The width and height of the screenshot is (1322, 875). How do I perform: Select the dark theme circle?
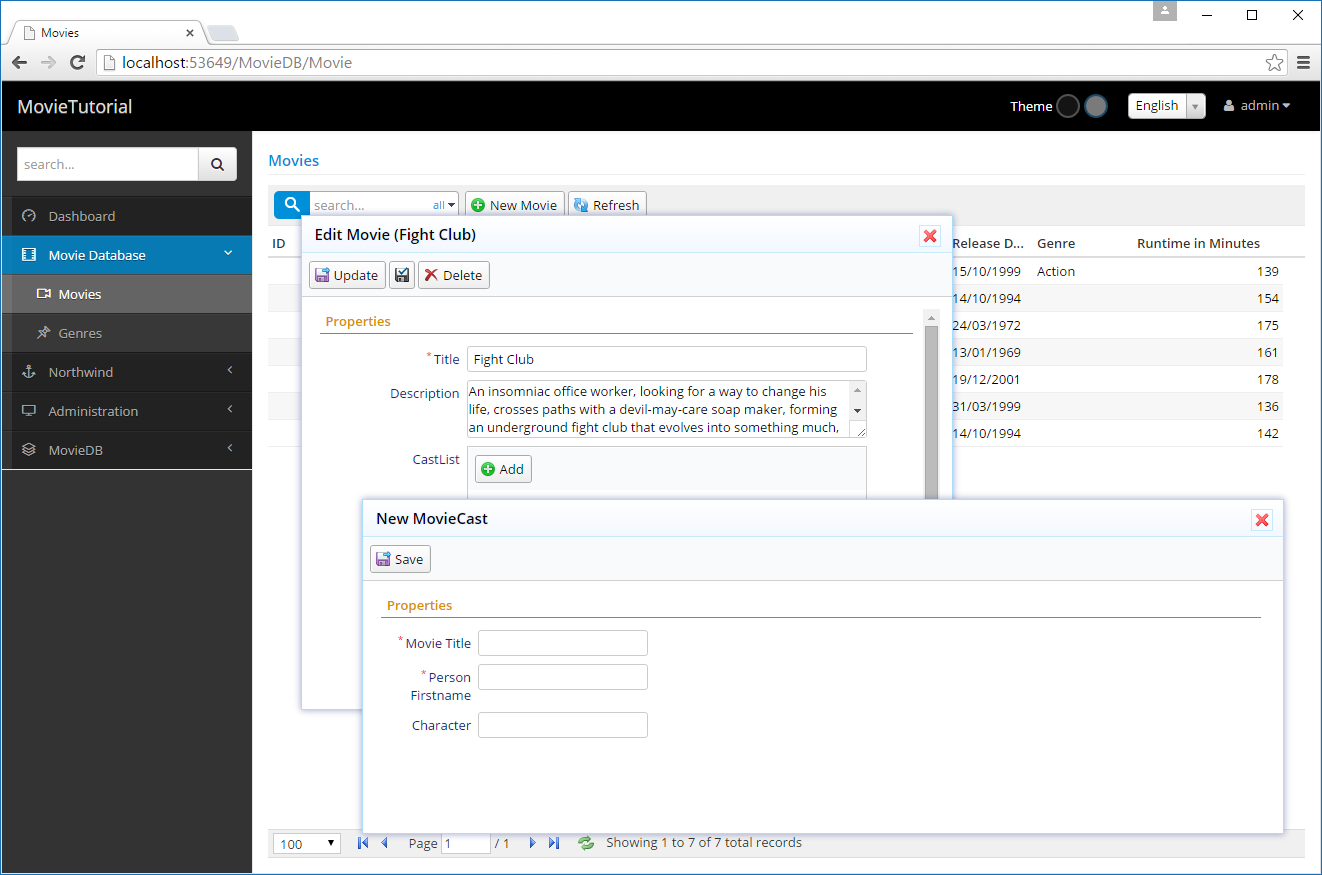(x=1067, y=106)
